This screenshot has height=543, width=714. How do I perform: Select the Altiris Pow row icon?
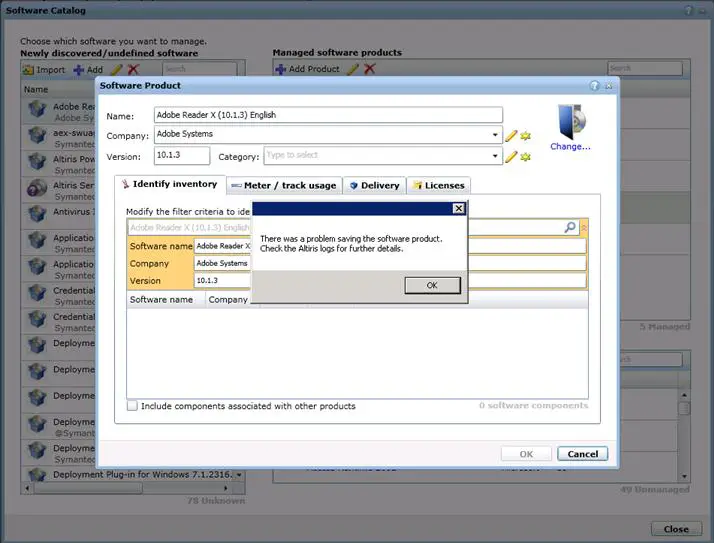coord(37,162)
